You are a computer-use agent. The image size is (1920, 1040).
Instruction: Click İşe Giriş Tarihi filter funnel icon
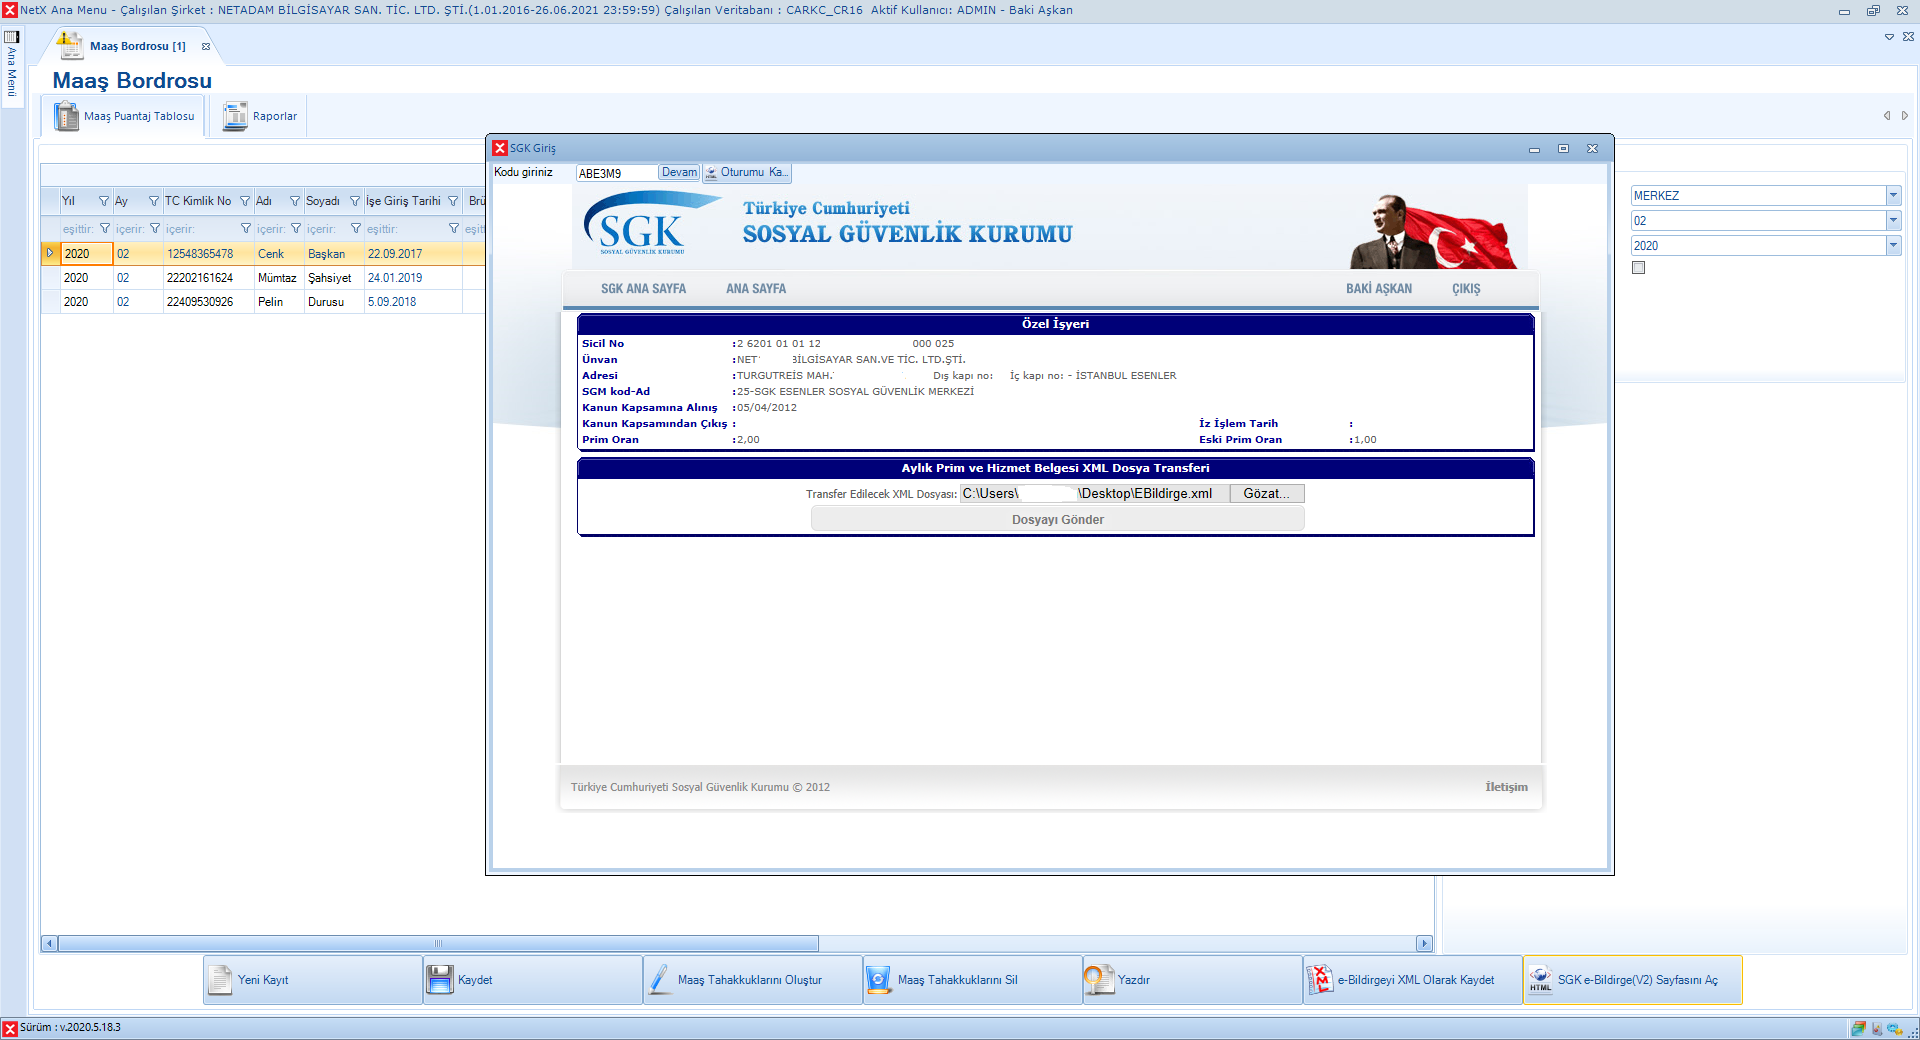pos(453,201)
